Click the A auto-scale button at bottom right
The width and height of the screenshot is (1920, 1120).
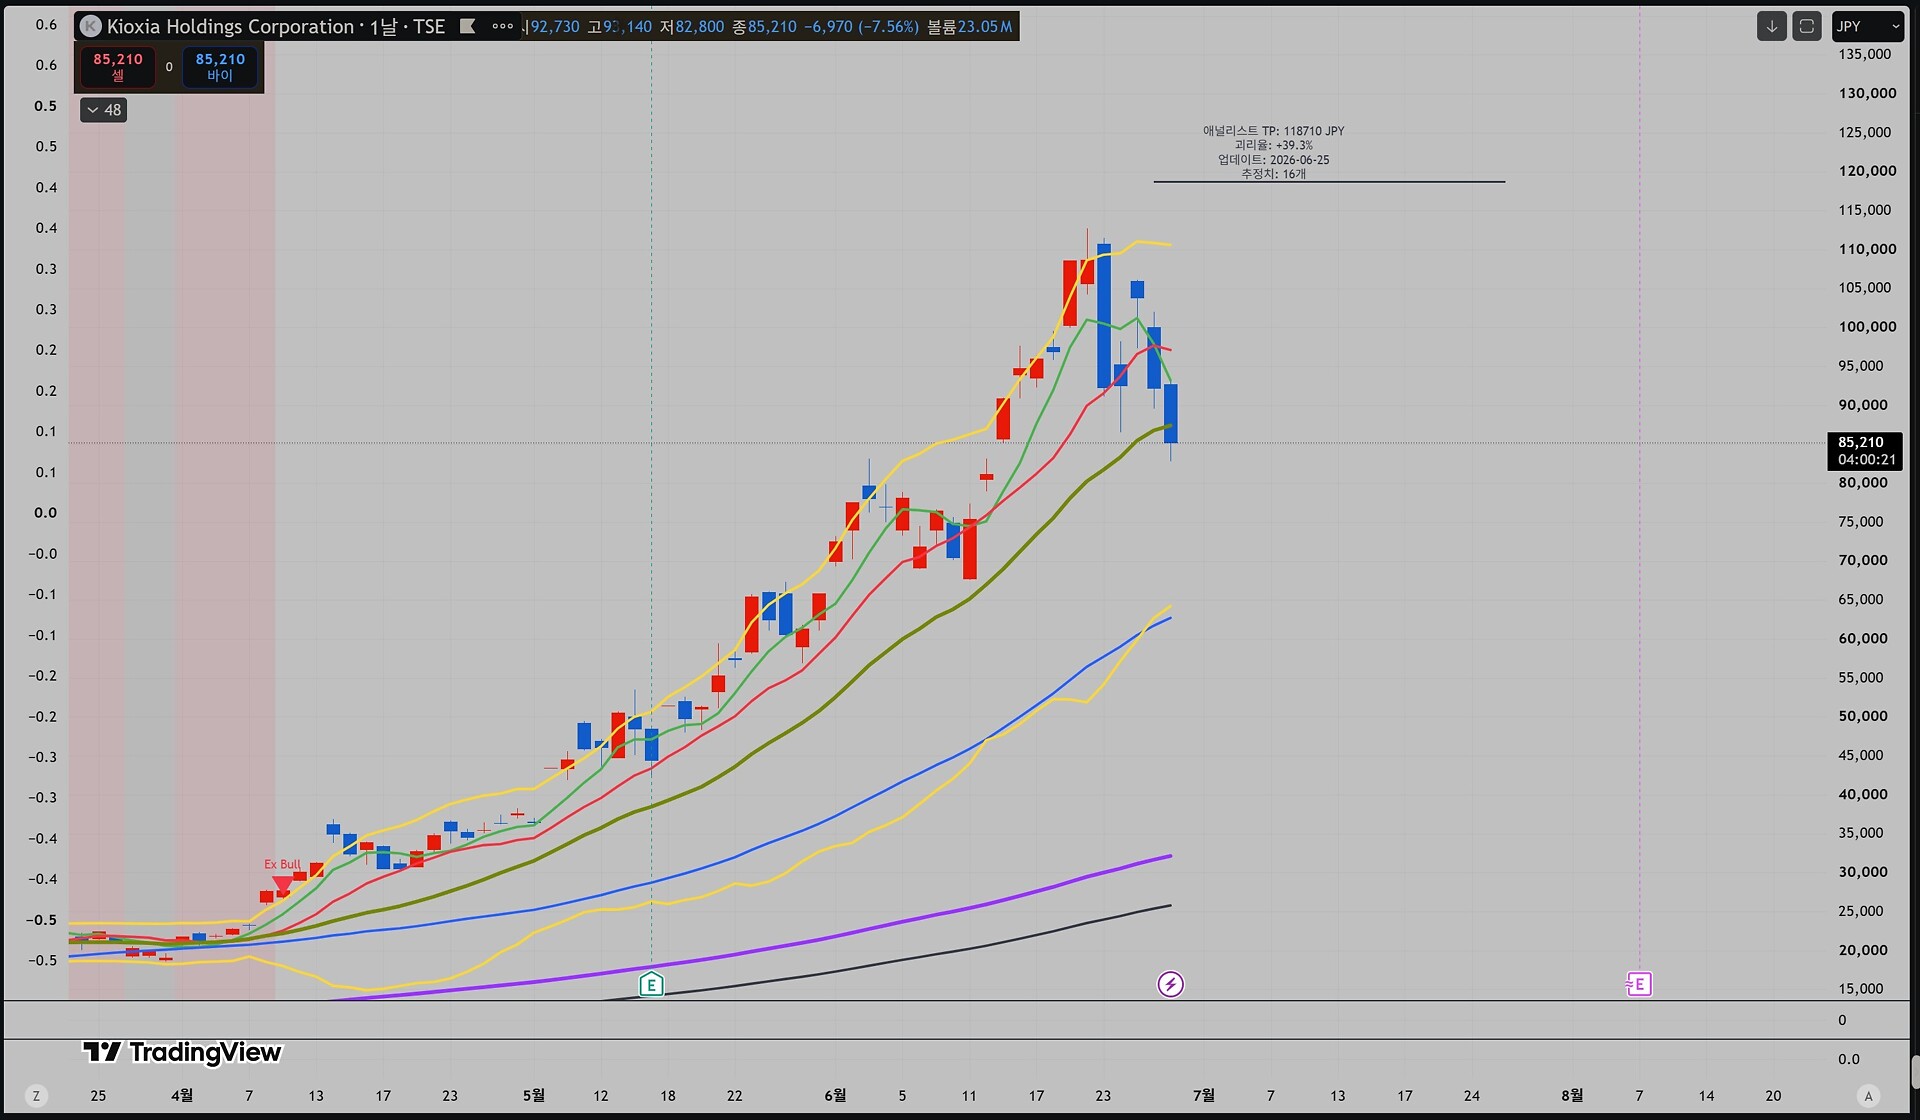(1868, 1096)
